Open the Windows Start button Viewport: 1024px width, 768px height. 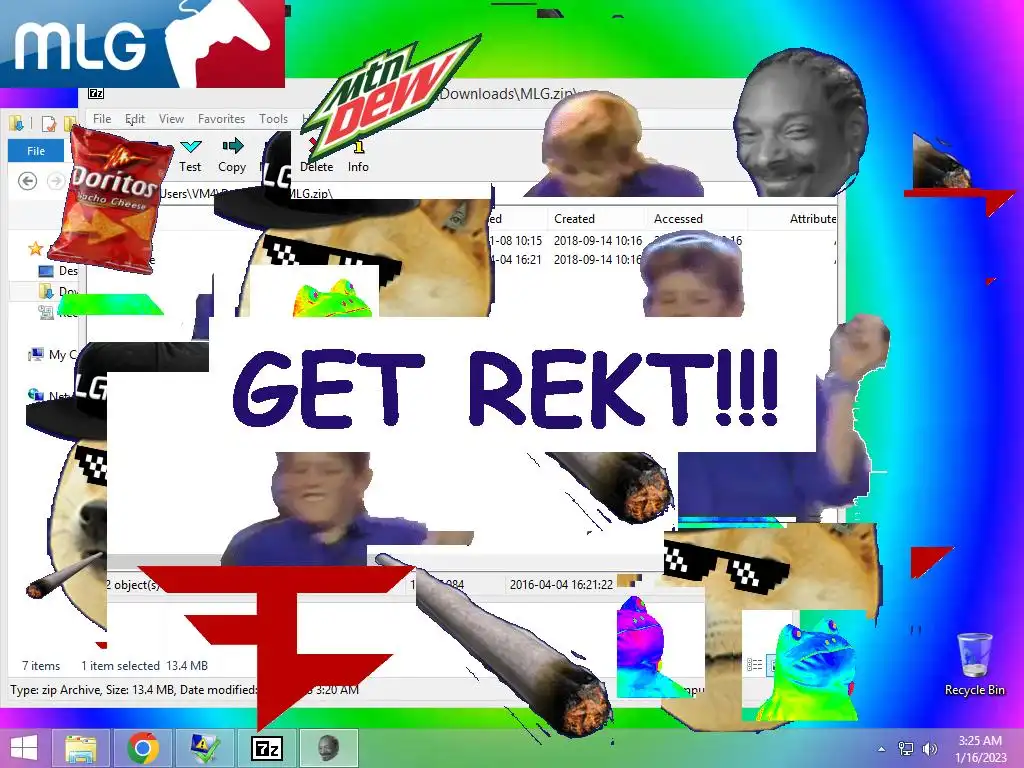pyautogui.click(x=24, y=748)
